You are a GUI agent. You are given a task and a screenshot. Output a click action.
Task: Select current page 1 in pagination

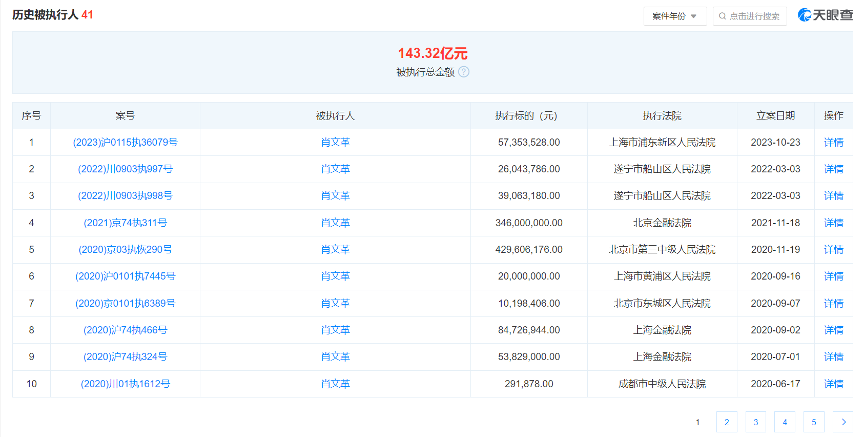click(x=698, y=422)
